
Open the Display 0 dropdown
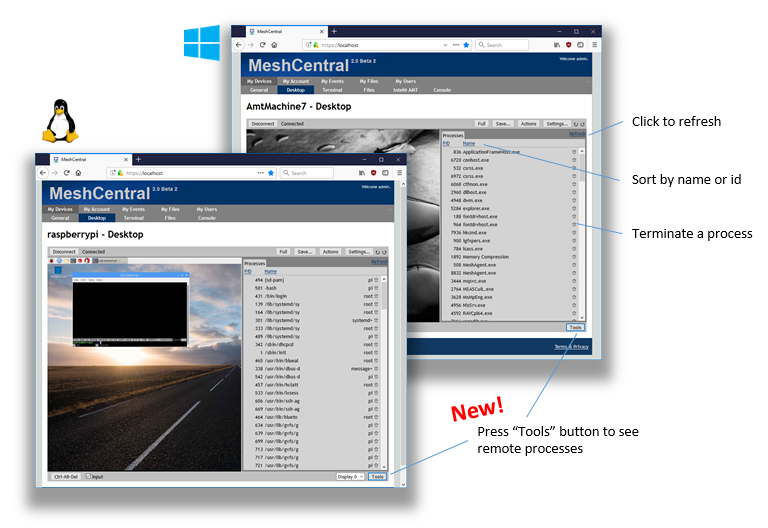pyautogui.click(x=350, y=477)
